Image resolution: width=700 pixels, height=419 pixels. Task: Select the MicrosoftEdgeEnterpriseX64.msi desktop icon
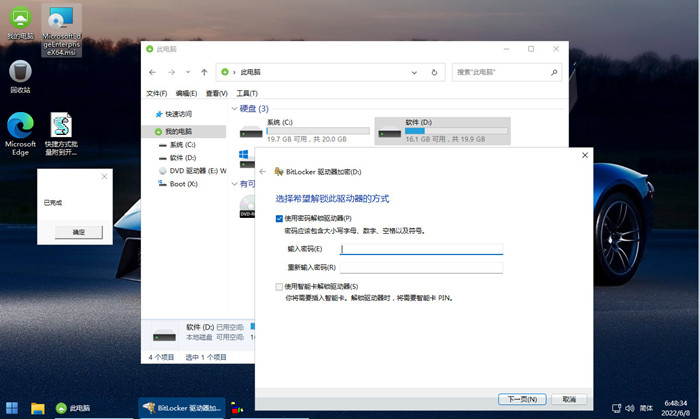click(x=61, y=31)
